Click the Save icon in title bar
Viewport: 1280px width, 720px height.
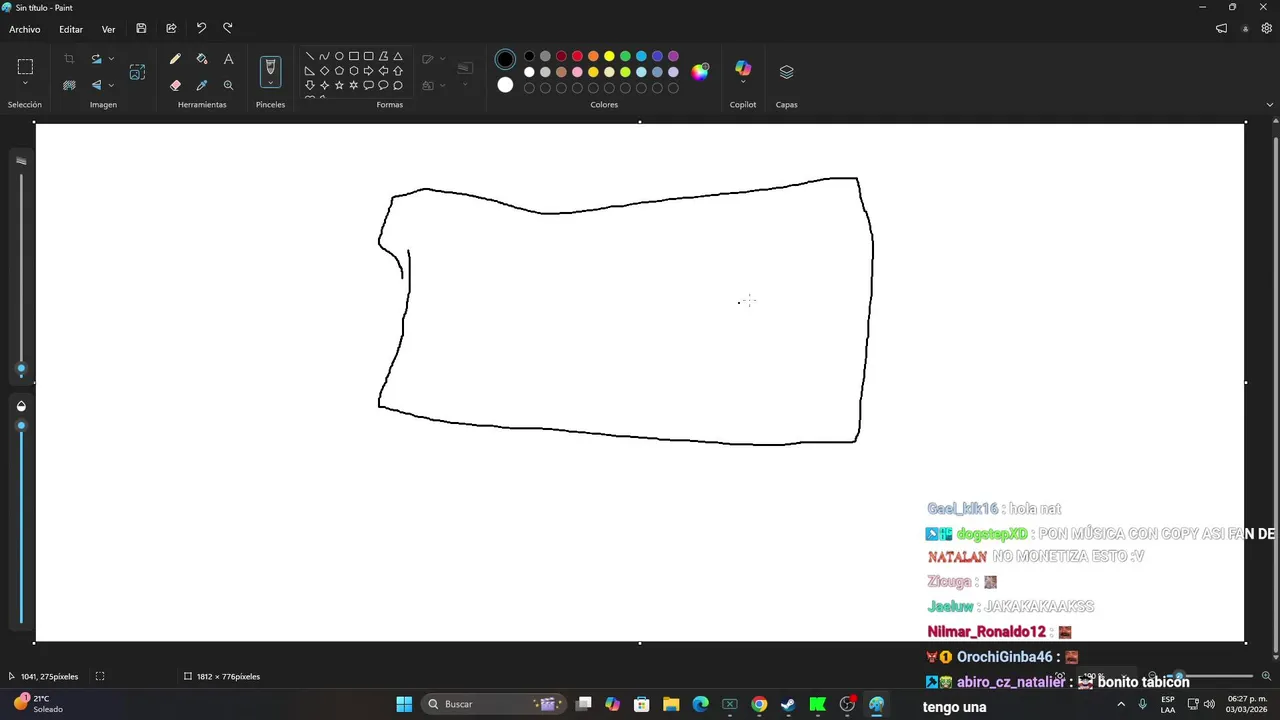pyautogui.click(x=141, y=29)
